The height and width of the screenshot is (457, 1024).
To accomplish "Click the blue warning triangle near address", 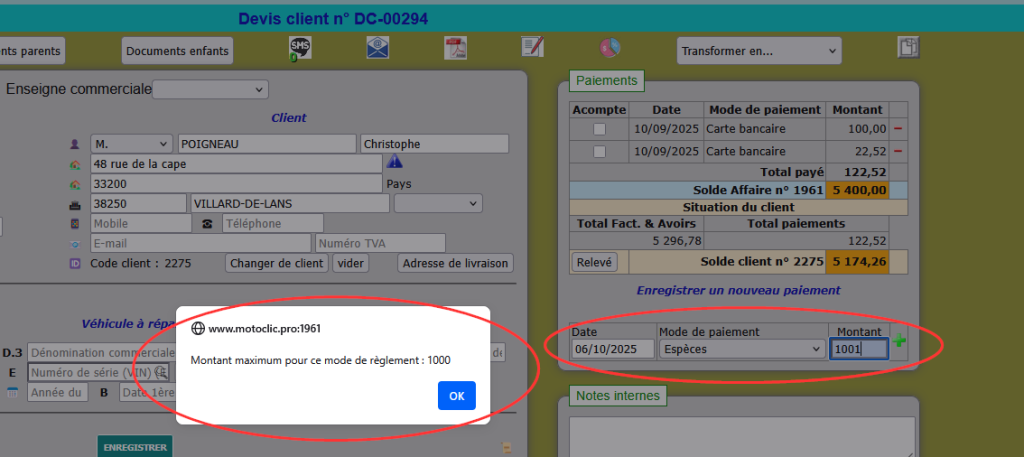I will (394, 162).
